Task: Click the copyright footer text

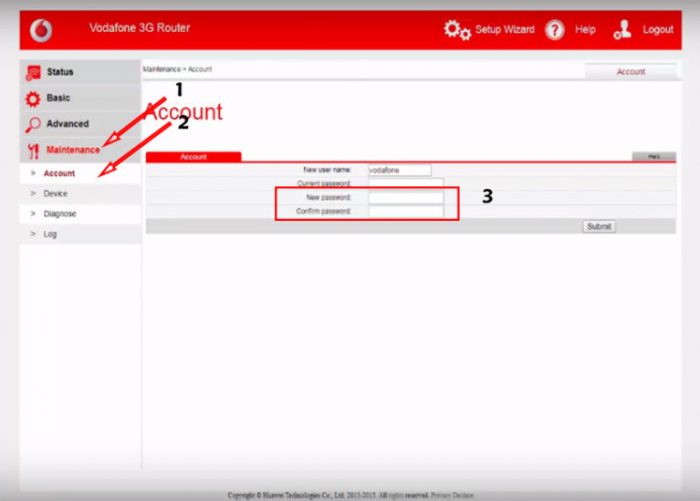Action: tap(328, 495)
